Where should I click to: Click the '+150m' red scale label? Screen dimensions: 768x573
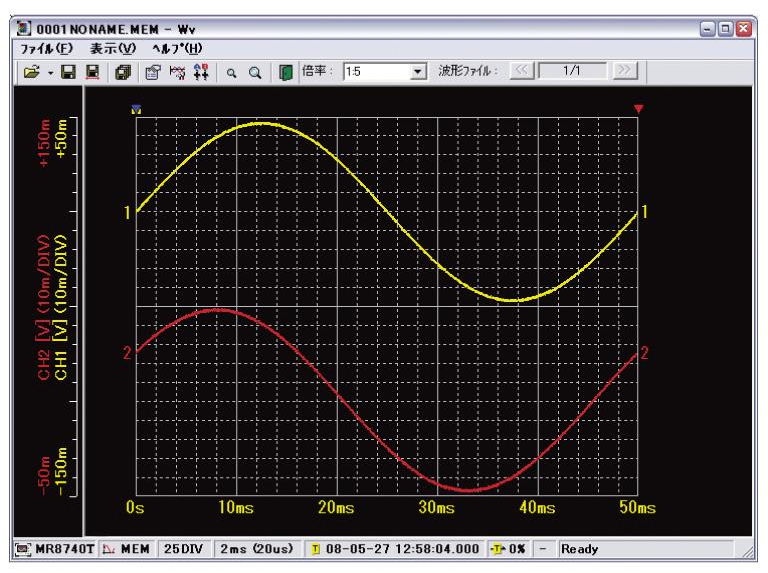pos(44,143)
